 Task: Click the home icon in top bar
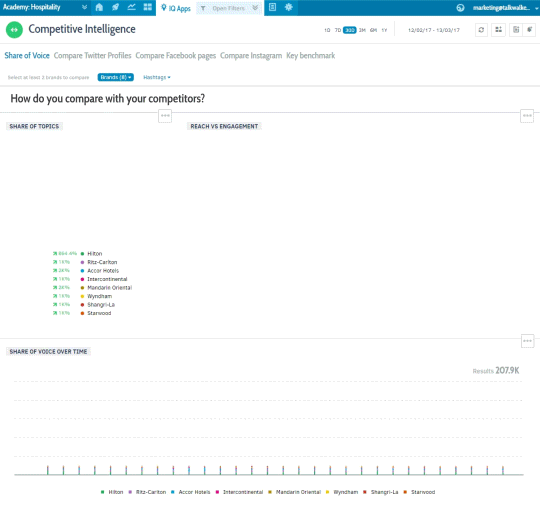point(99,7)
